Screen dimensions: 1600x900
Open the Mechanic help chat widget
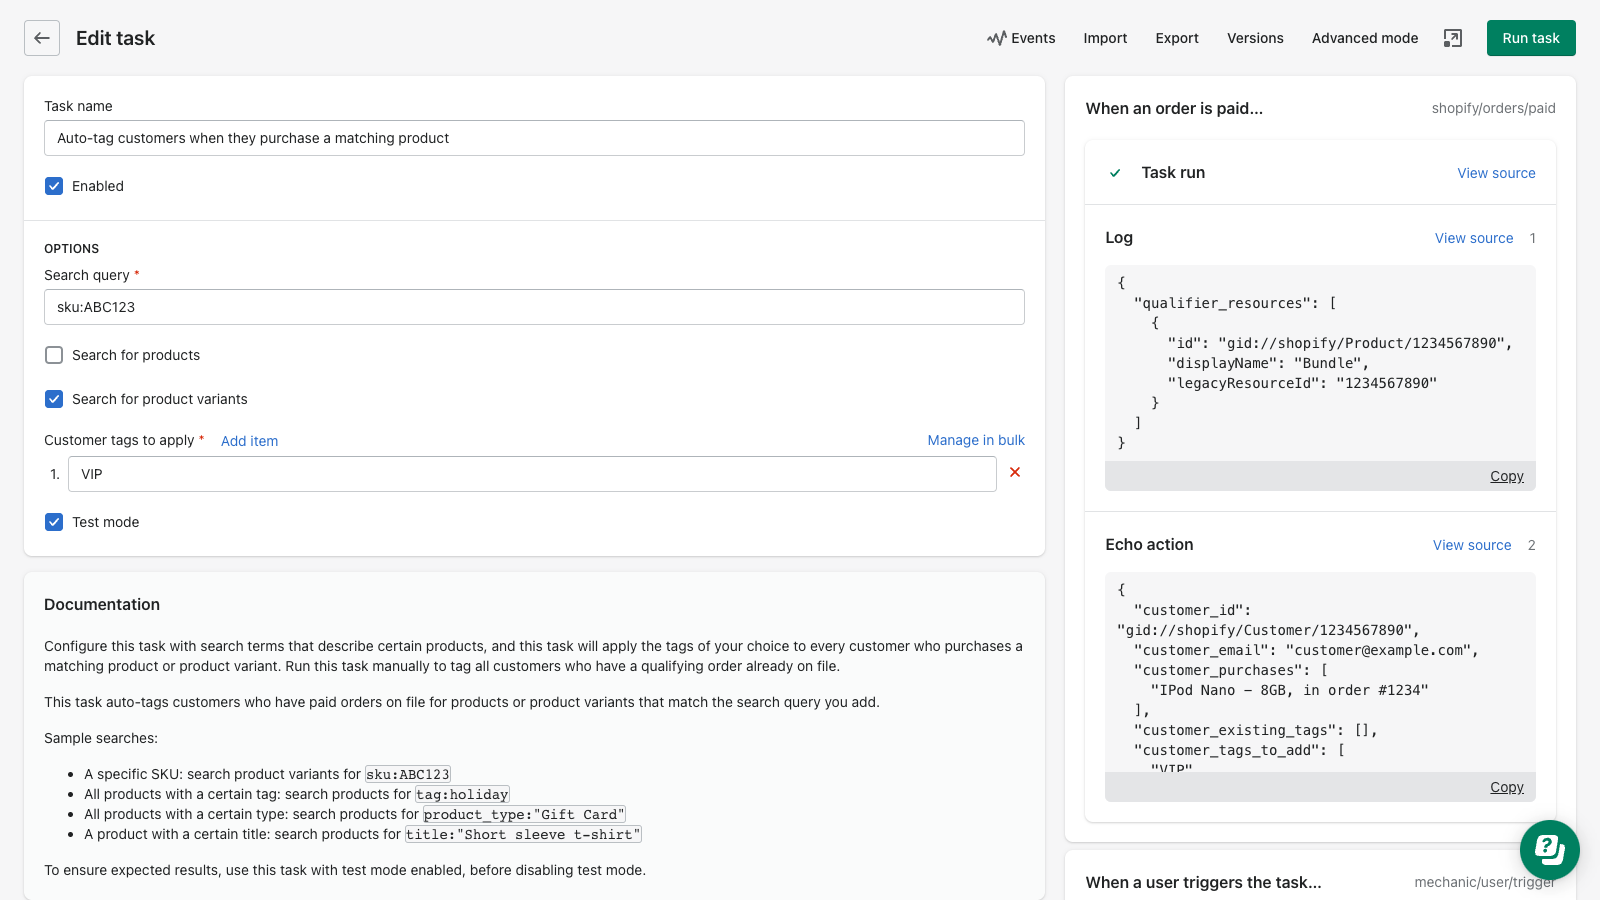1549,850
